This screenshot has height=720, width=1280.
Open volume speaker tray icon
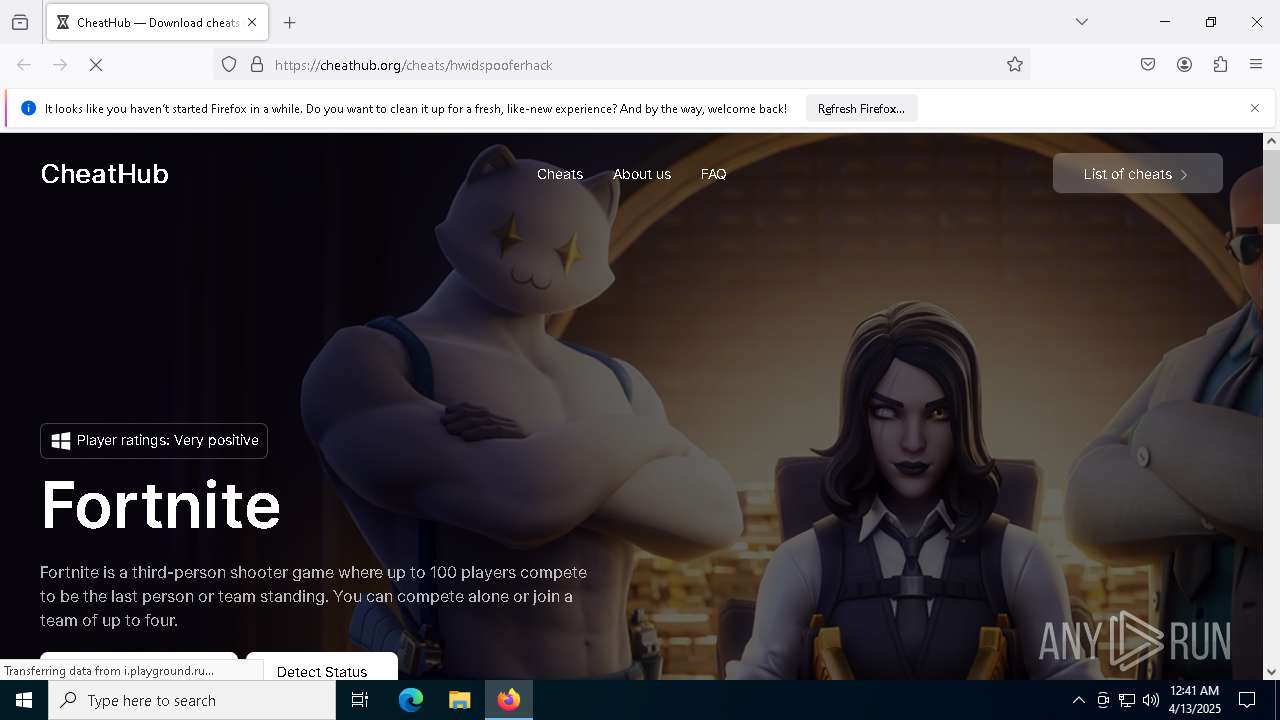(x=1151, y=700)
